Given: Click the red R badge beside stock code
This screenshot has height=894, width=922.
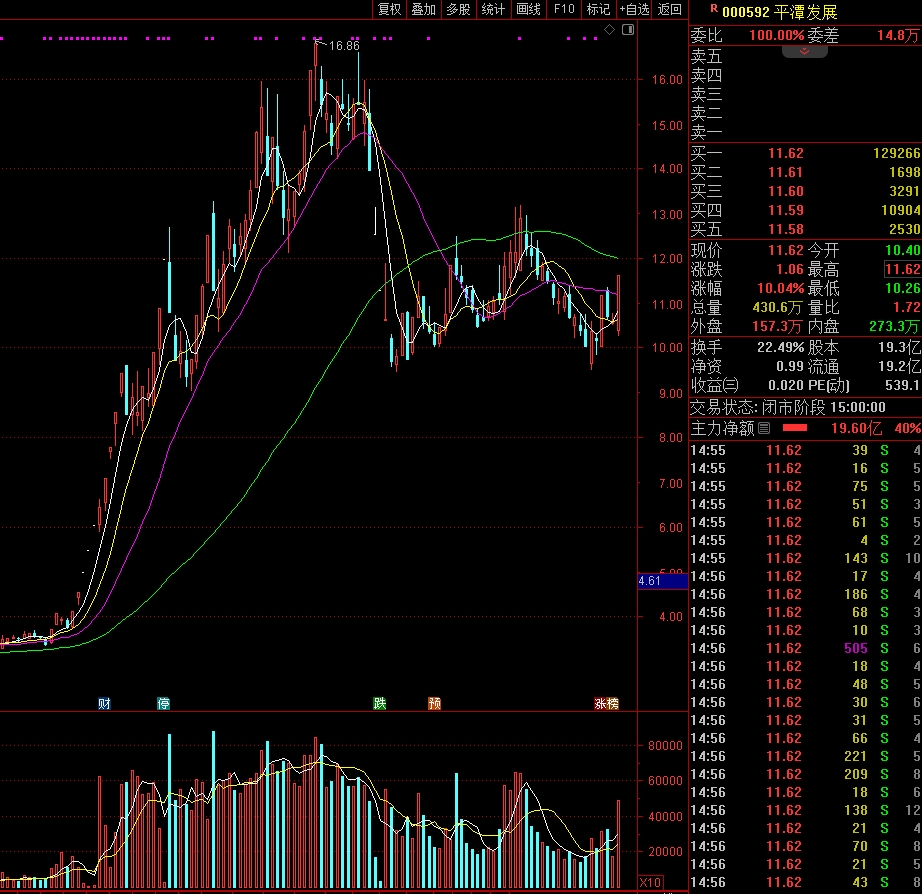Looking at the screenshot, I should pyautogui.click(x=713, y=10).
